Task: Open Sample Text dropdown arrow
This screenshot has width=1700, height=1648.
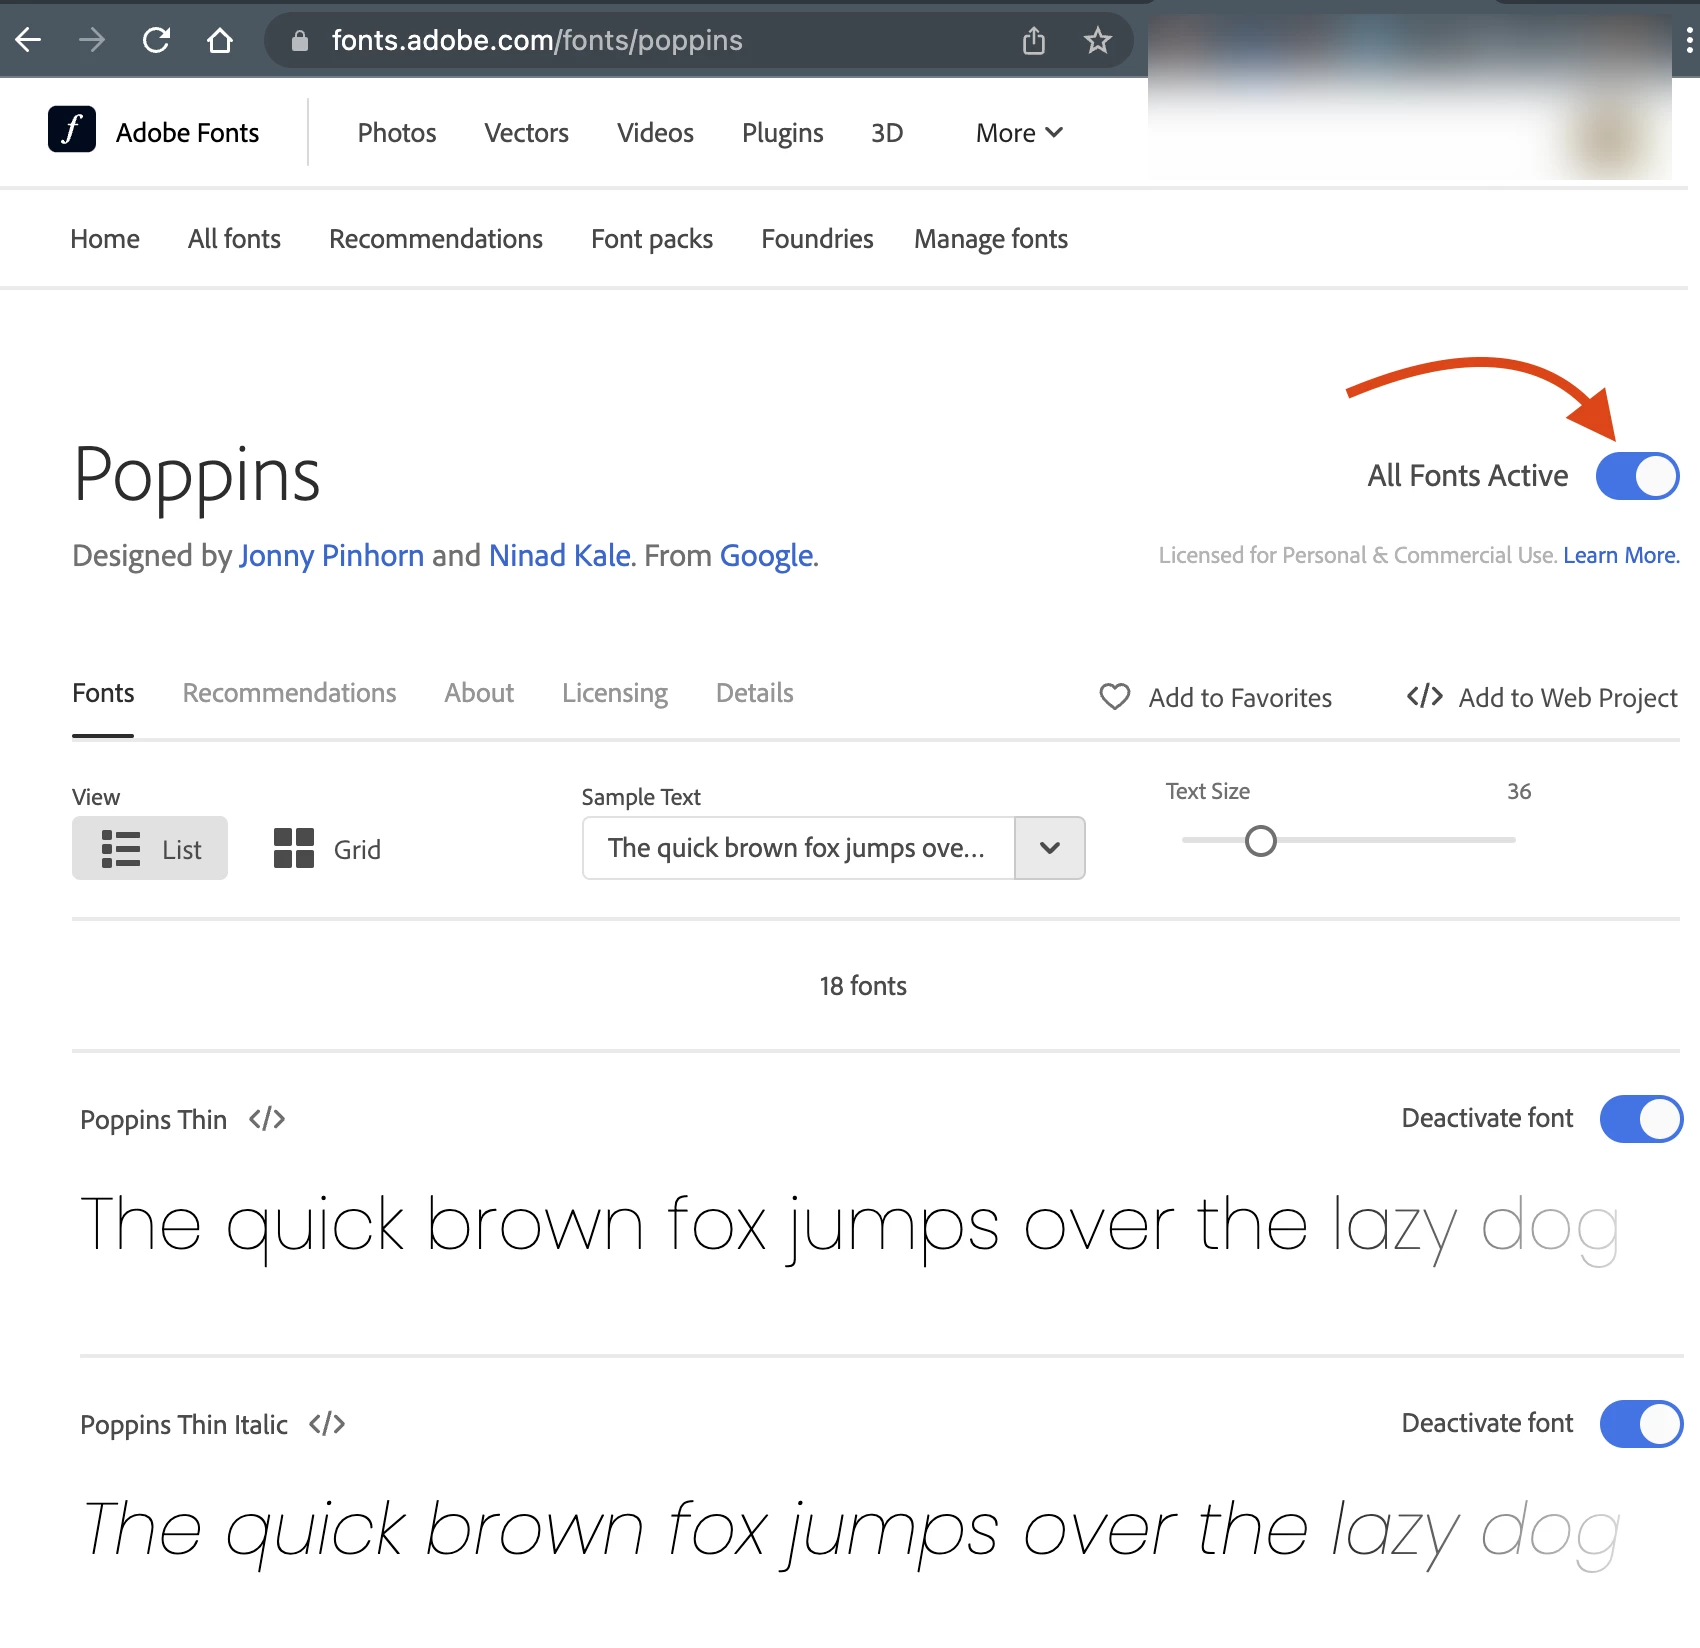Action: [x=1050, y=848]
